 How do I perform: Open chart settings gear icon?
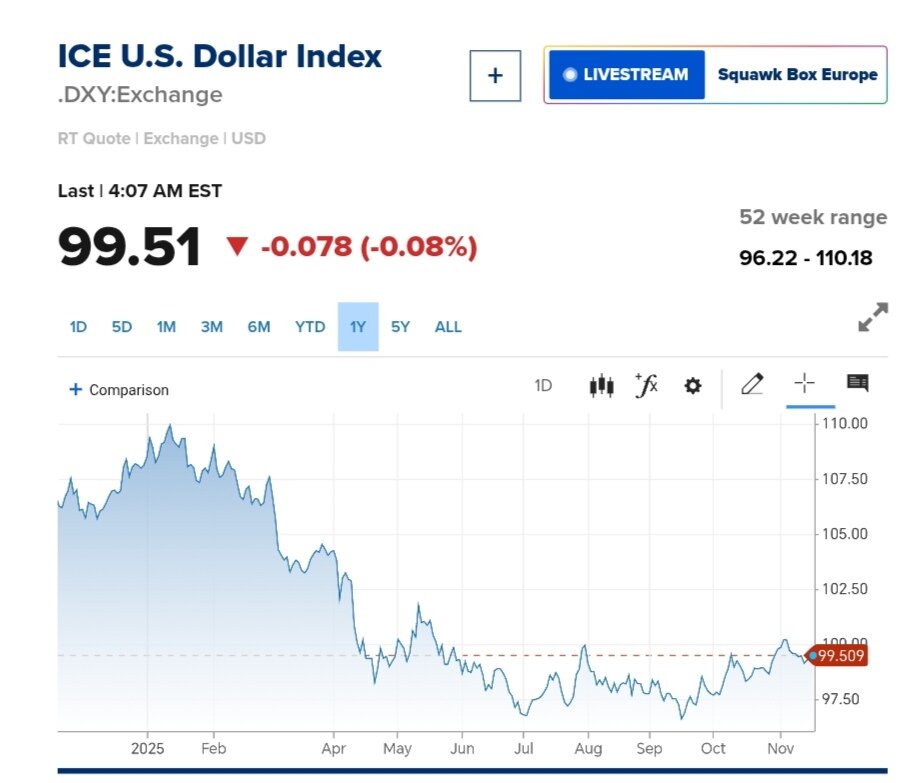[x=692, y=386]
